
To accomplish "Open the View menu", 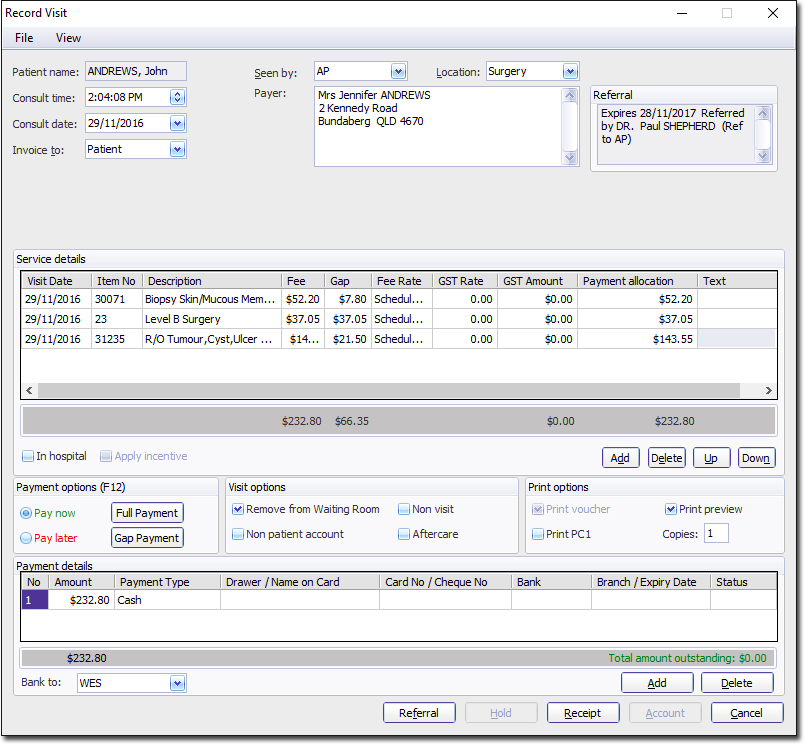I will 68,38.
